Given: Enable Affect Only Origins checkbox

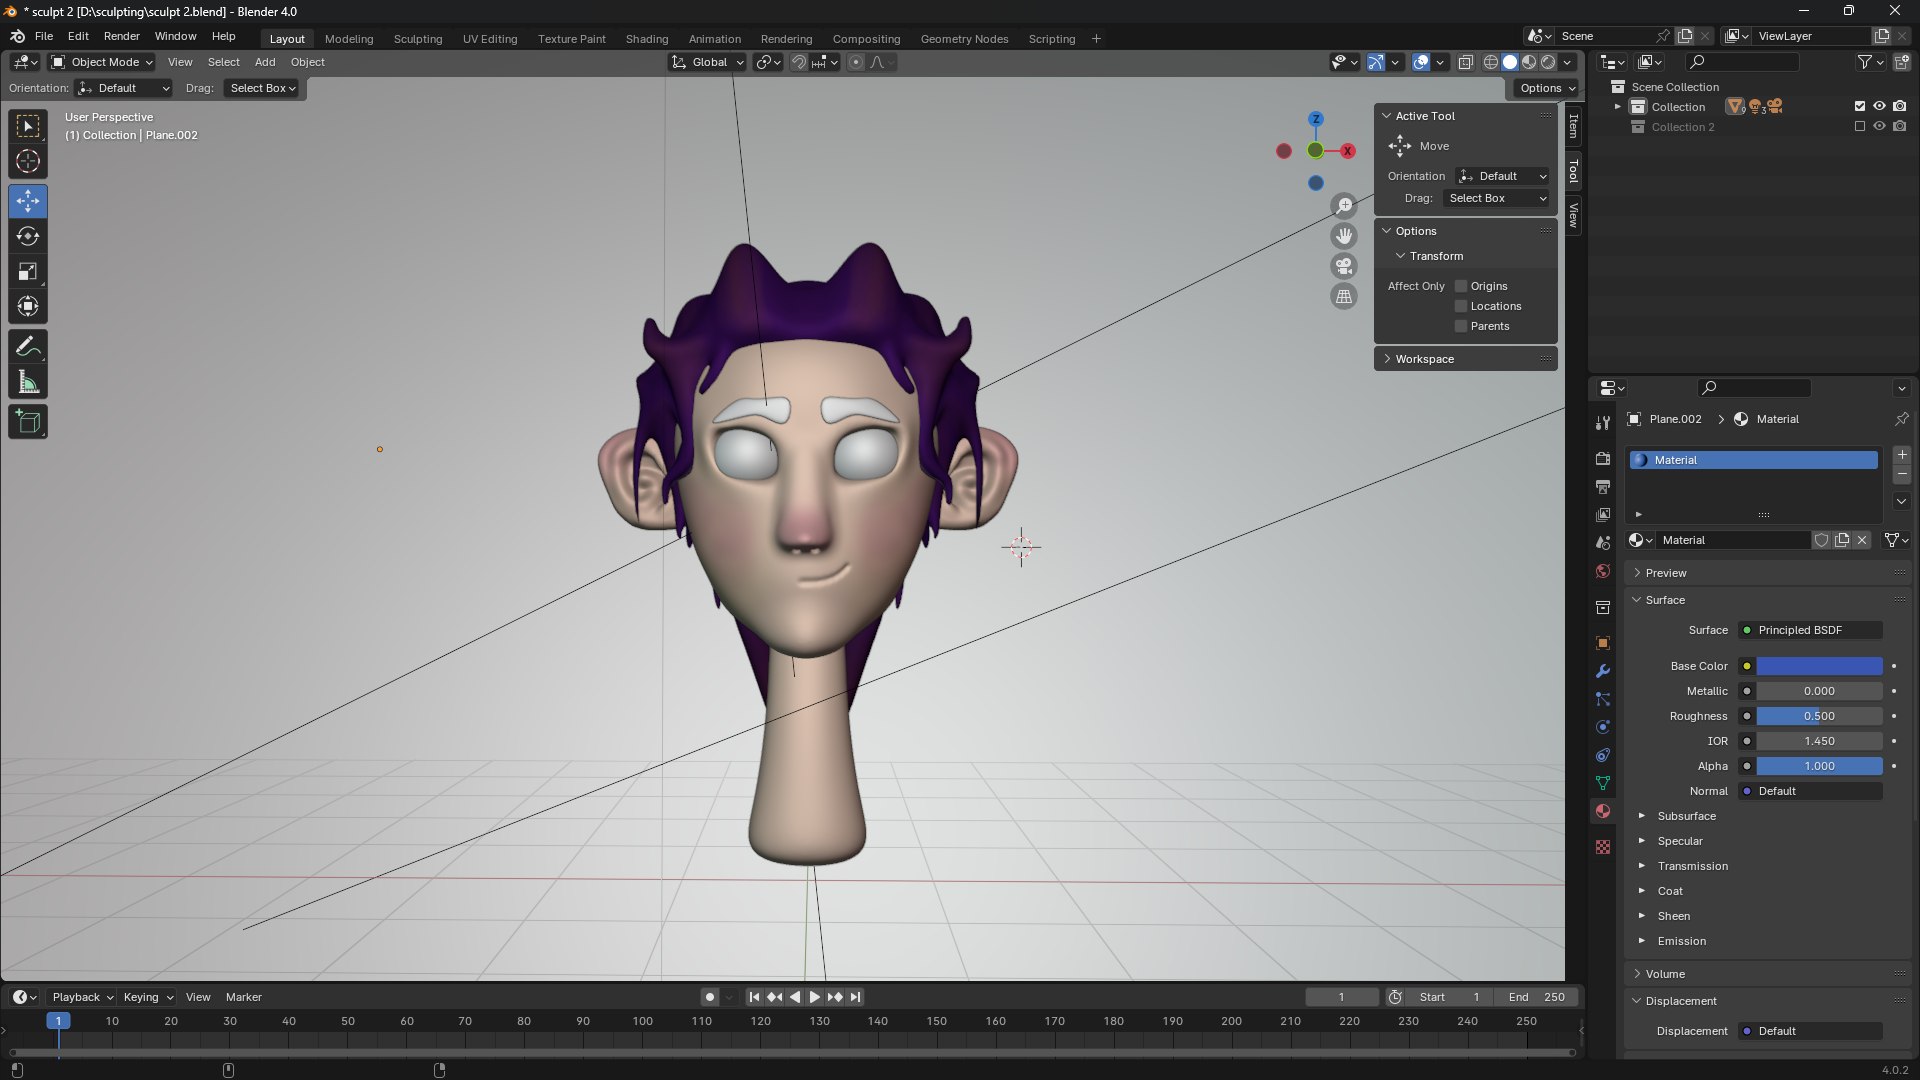Looking at the screenshot, I should click(x=1461, y=286).
